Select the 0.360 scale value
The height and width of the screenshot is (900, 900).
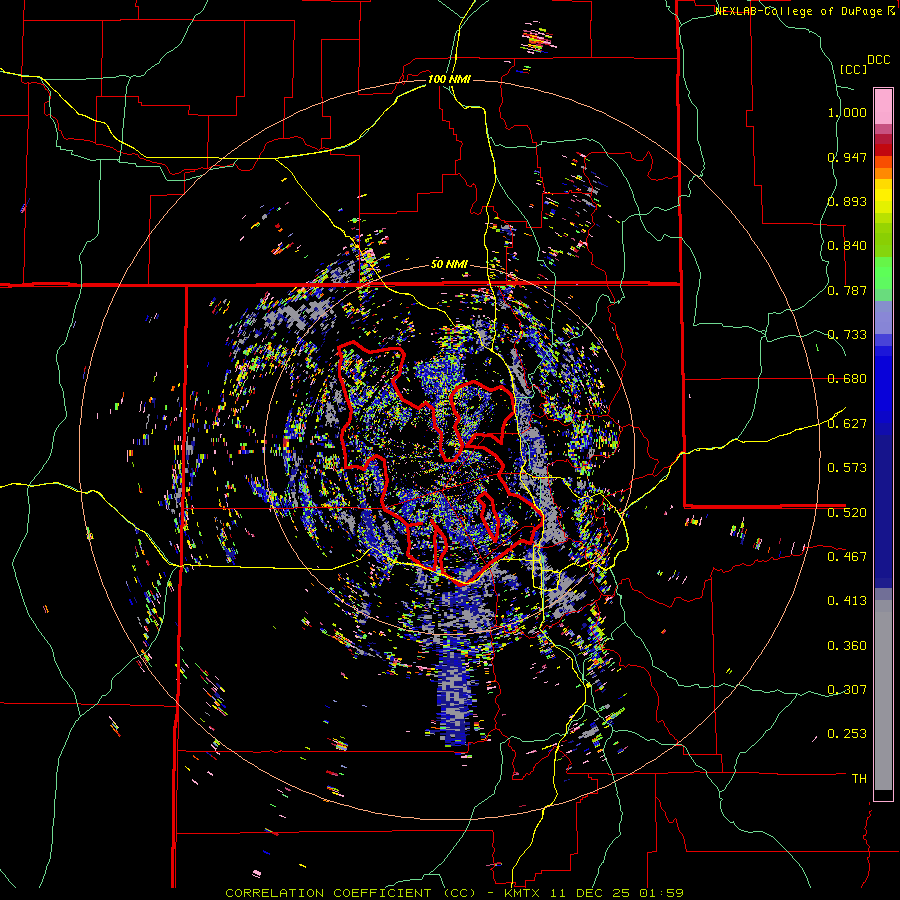847,645
